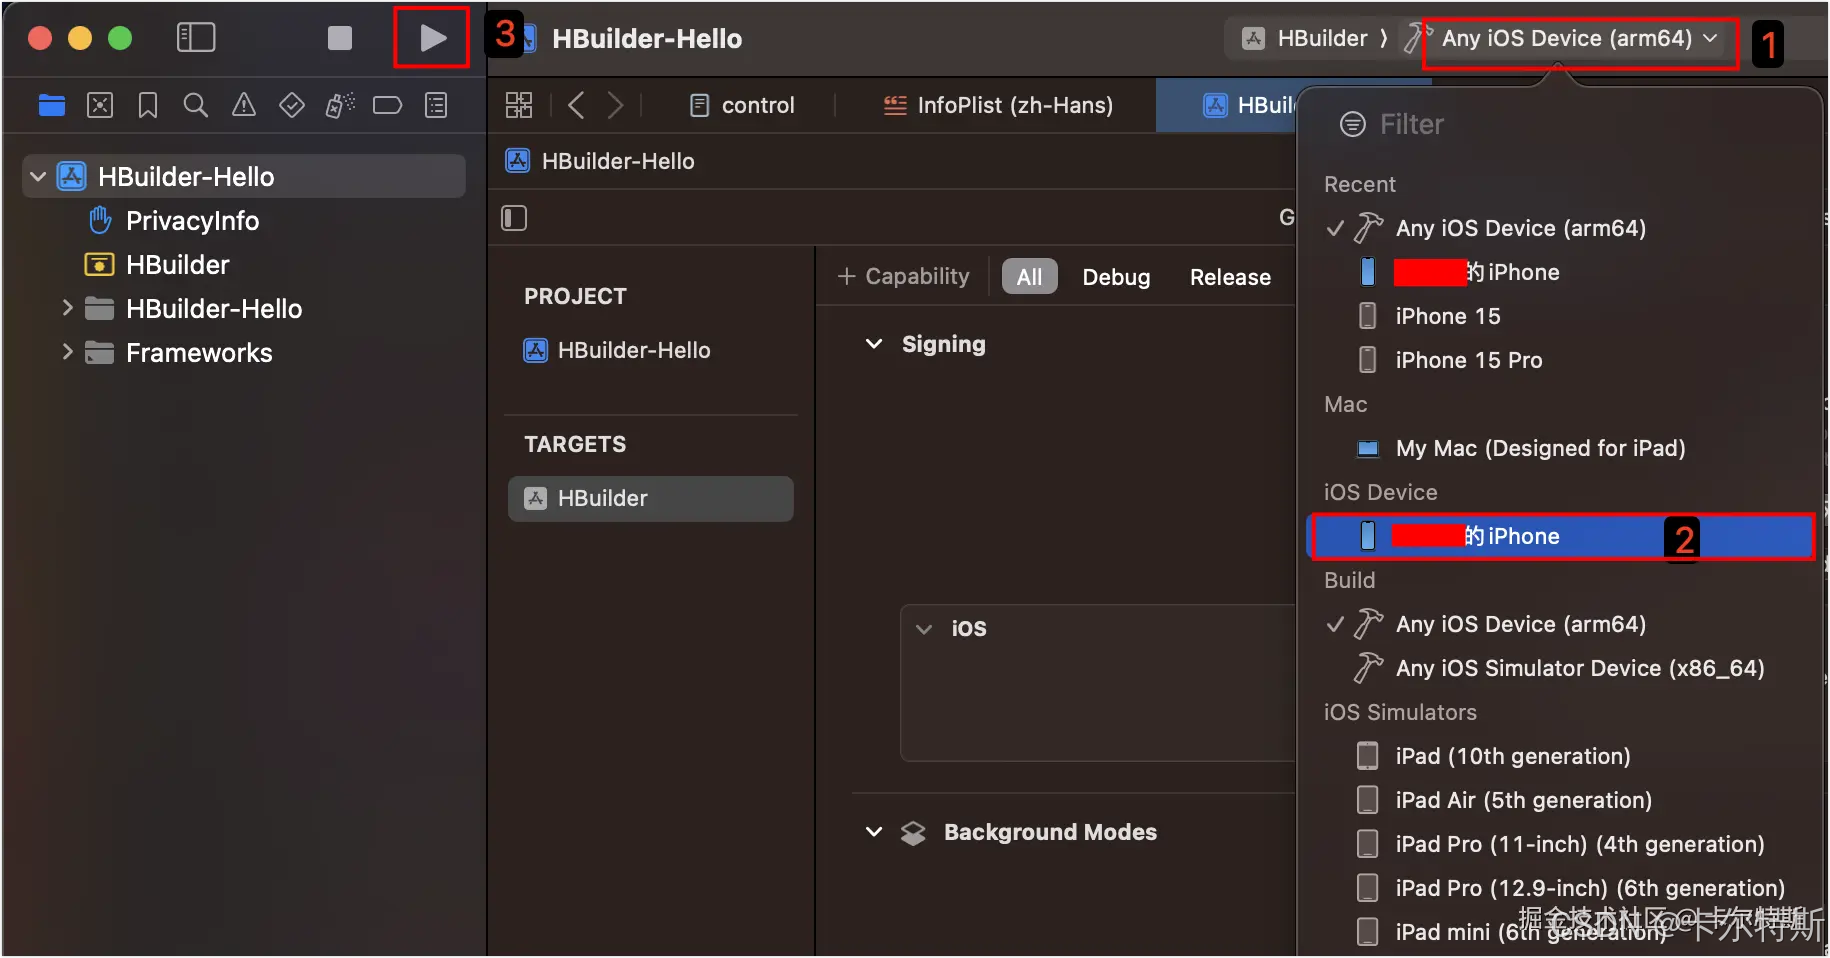This screenshot has width=1830, height=958.
Task: Select the Debug configuration filter
Action: tap(1116, 277)
